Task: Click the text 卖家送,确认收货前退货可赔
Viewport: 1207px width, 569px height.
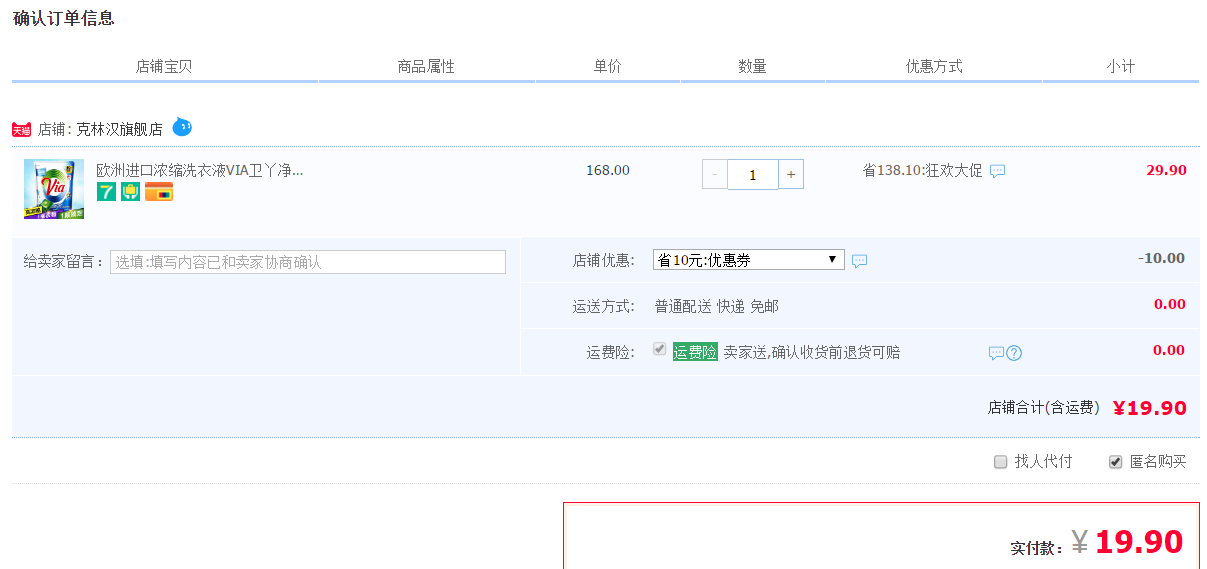Action: 812,352
